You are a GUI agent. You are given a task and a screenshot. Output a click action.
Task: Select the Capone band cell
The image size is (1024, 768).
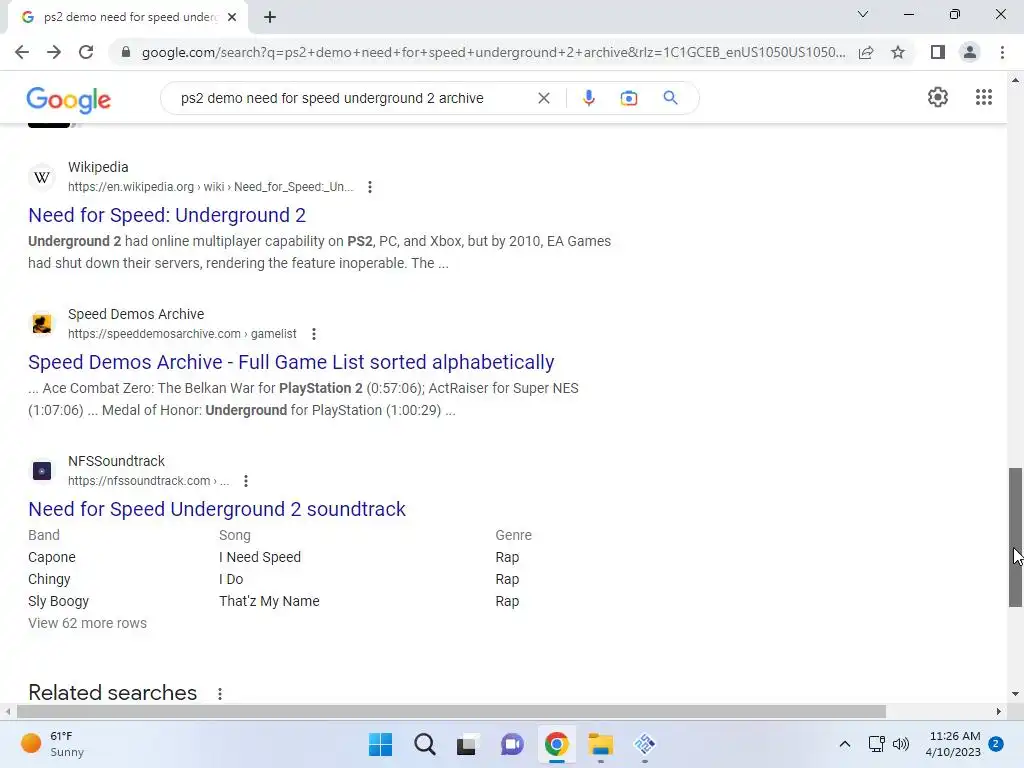[x=52, y=557]
